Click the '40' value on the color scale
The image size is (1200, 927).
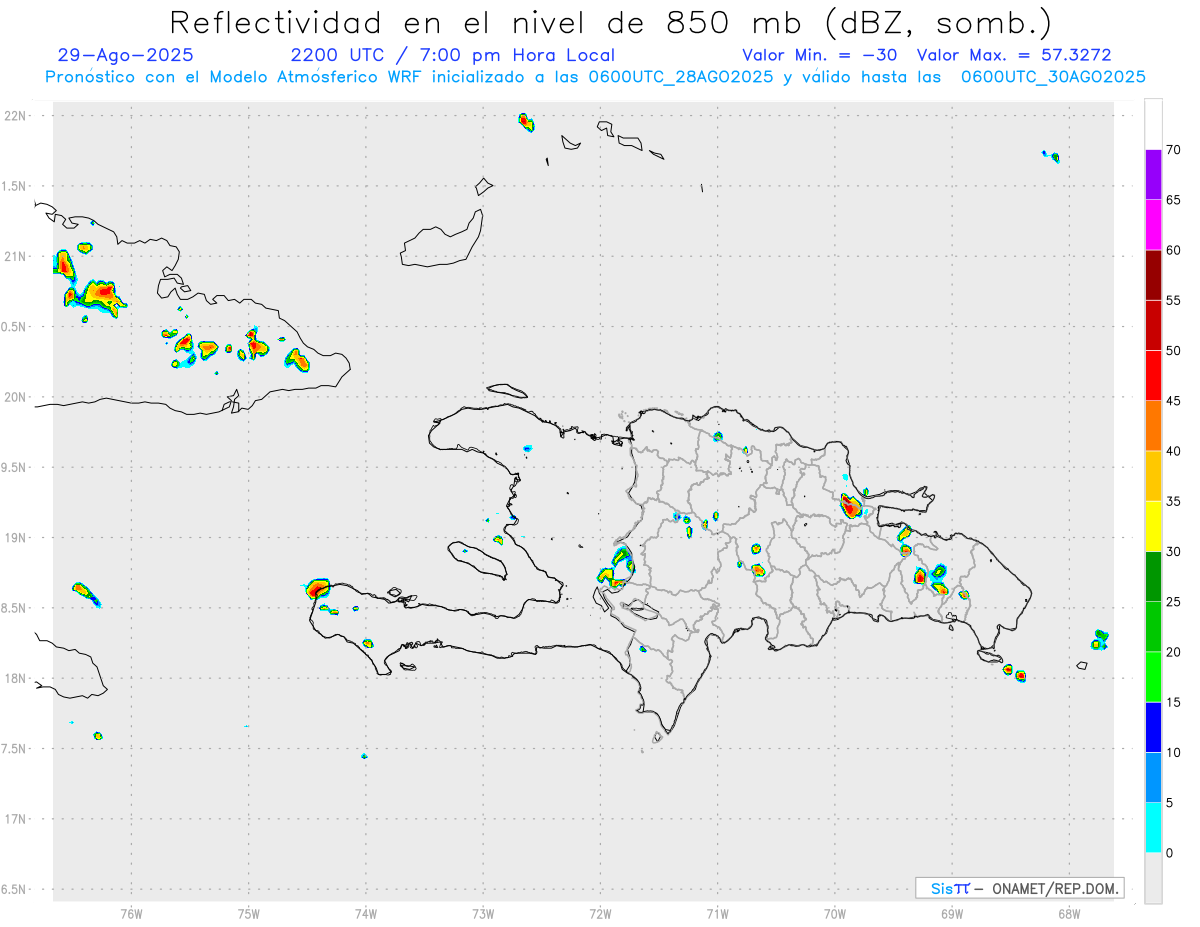point(1174,451)
